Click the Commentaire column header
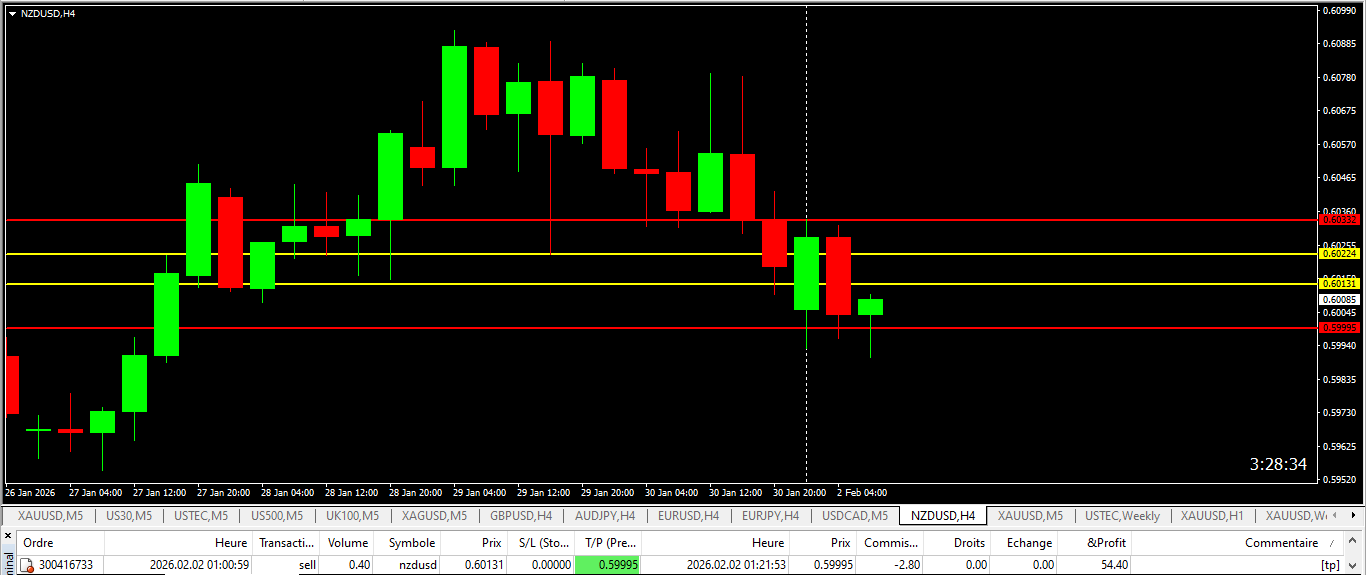The image size is (1366, 575). [x=1280, y=543]
